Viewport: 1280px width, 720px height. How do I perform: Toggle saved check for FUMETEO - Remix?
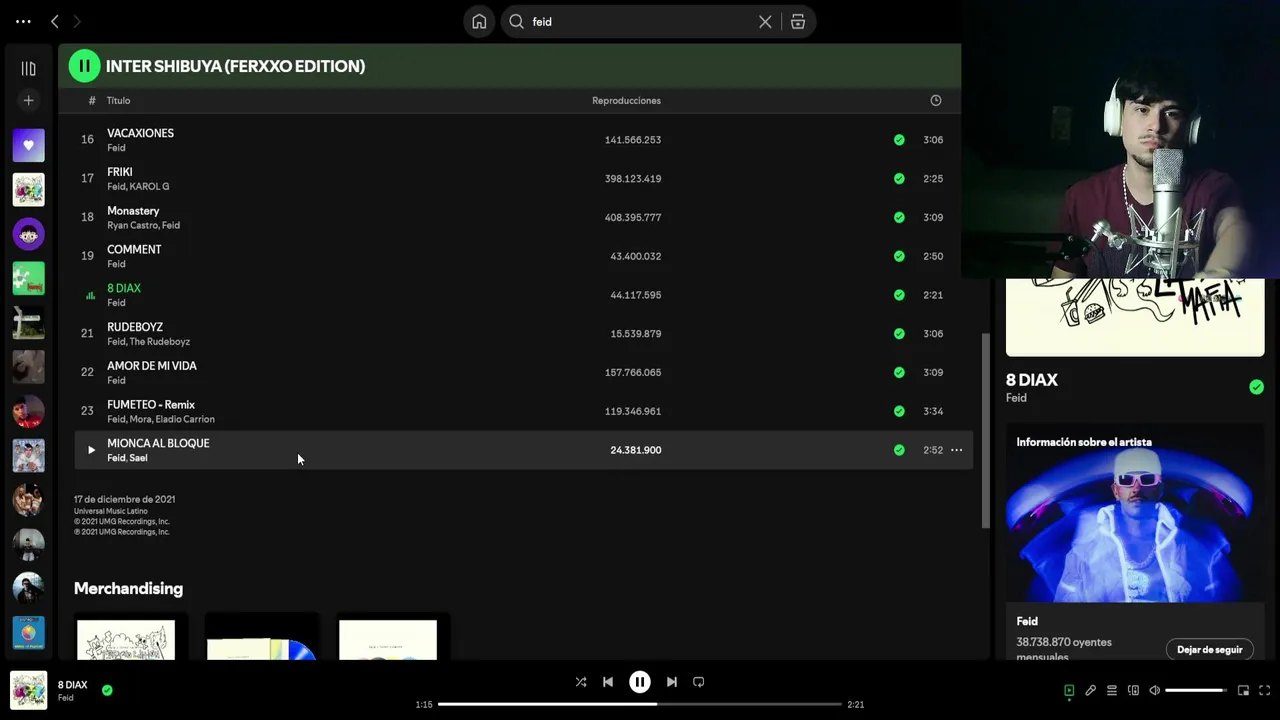click(x=899, y=411)
